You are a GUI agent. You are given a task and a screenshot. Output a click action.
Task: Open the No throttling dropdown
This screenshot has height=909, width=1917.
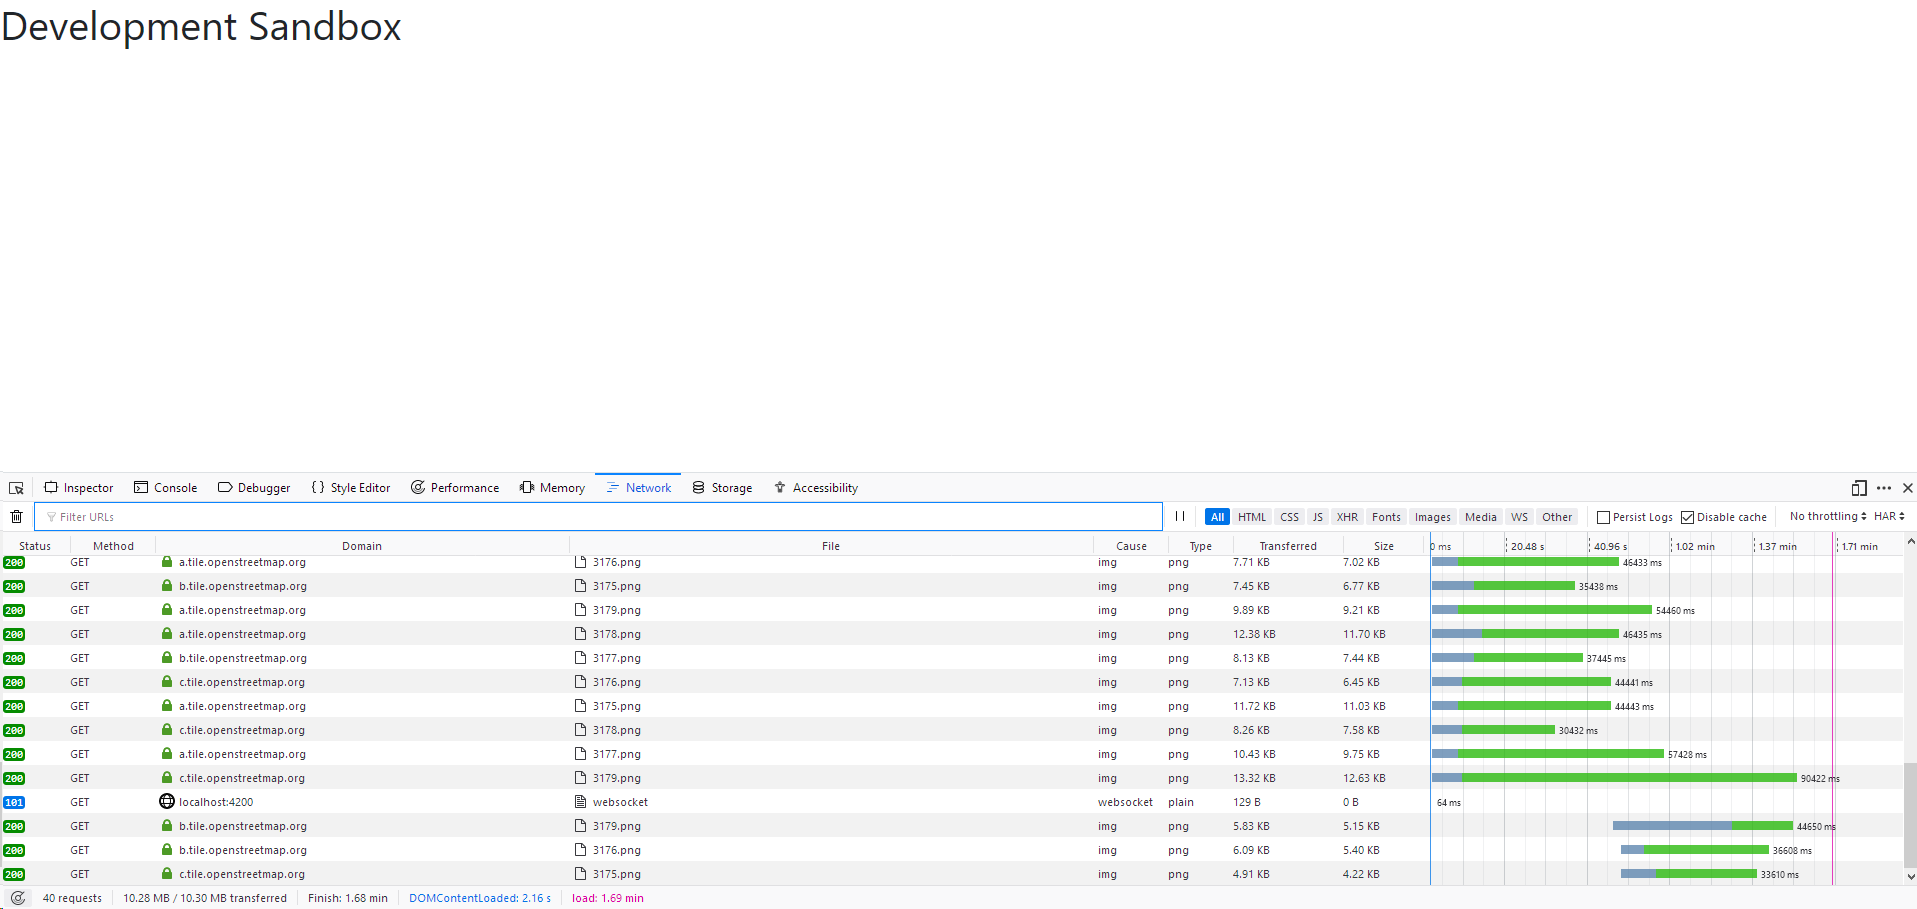pyautogui.click(x=1828, y=516)
